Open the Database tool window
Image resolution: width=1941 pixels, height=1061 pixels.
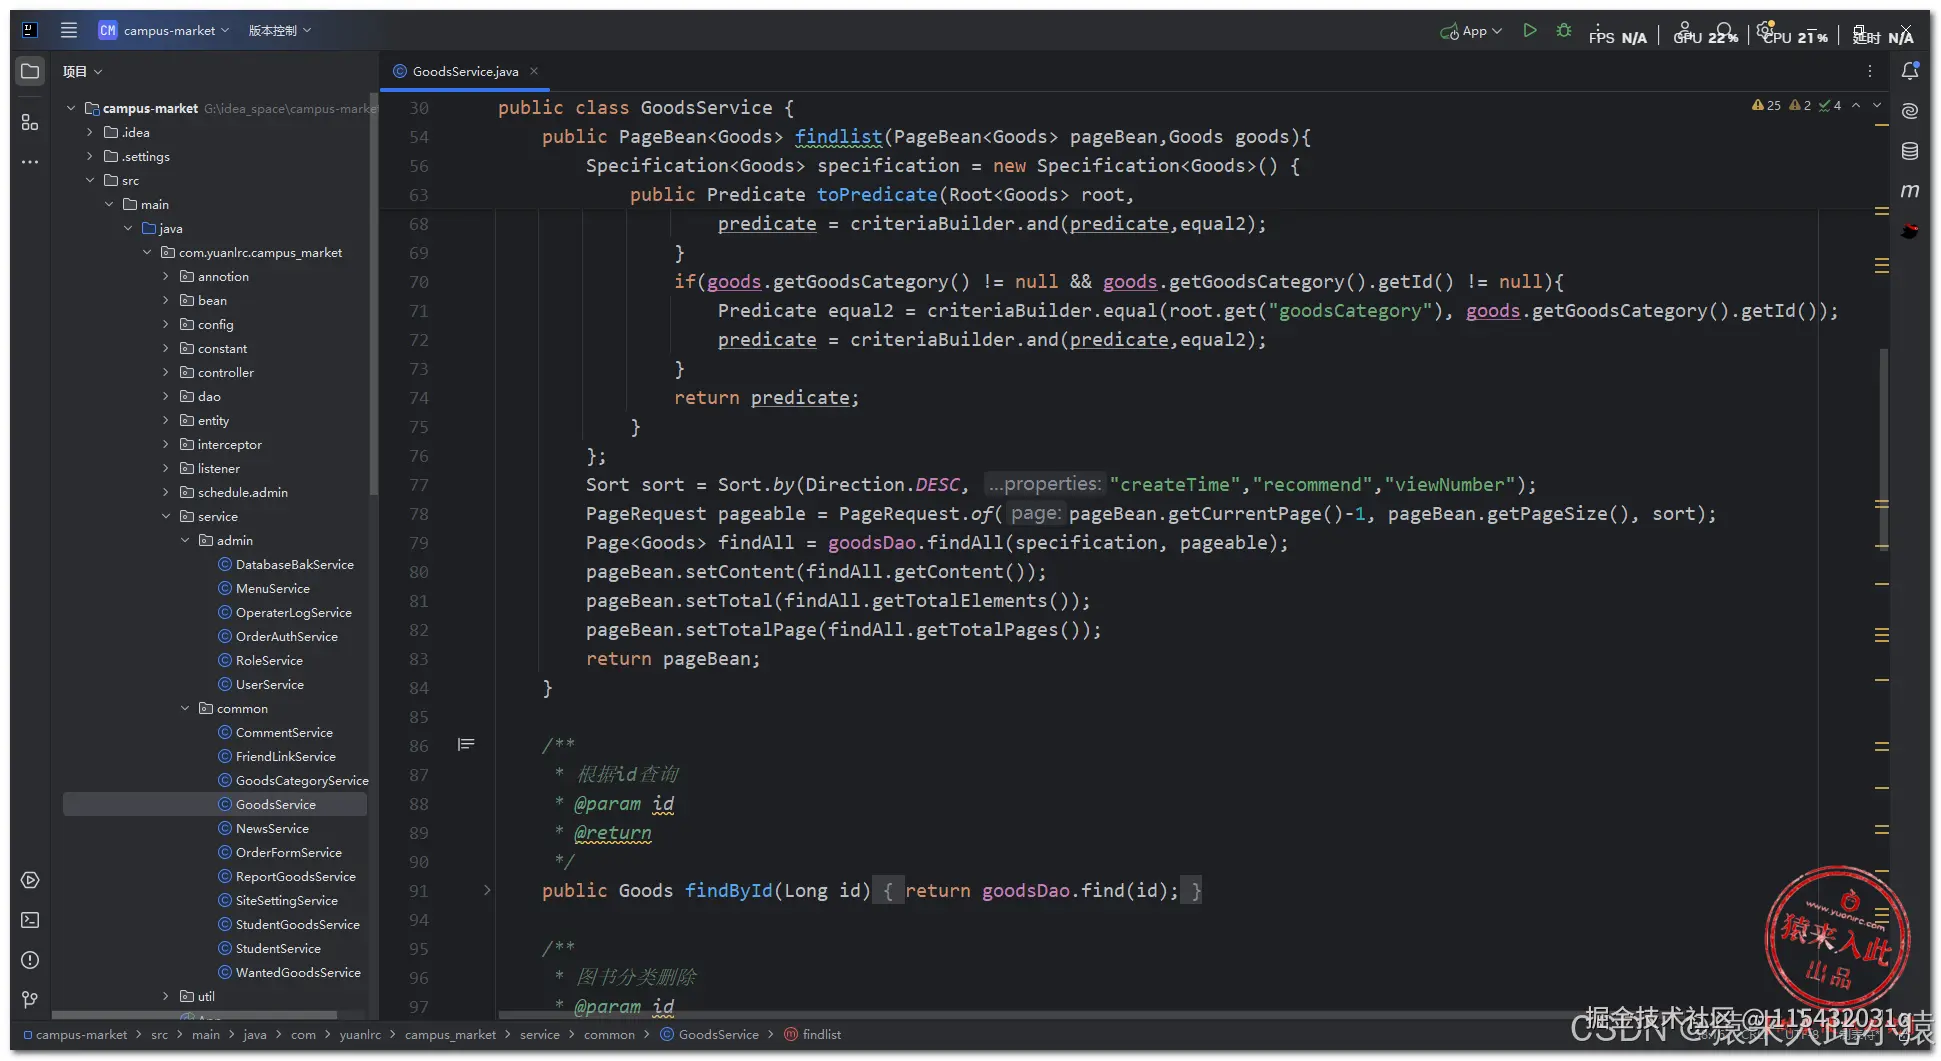pyautogui.click(x=1910, y=151)
